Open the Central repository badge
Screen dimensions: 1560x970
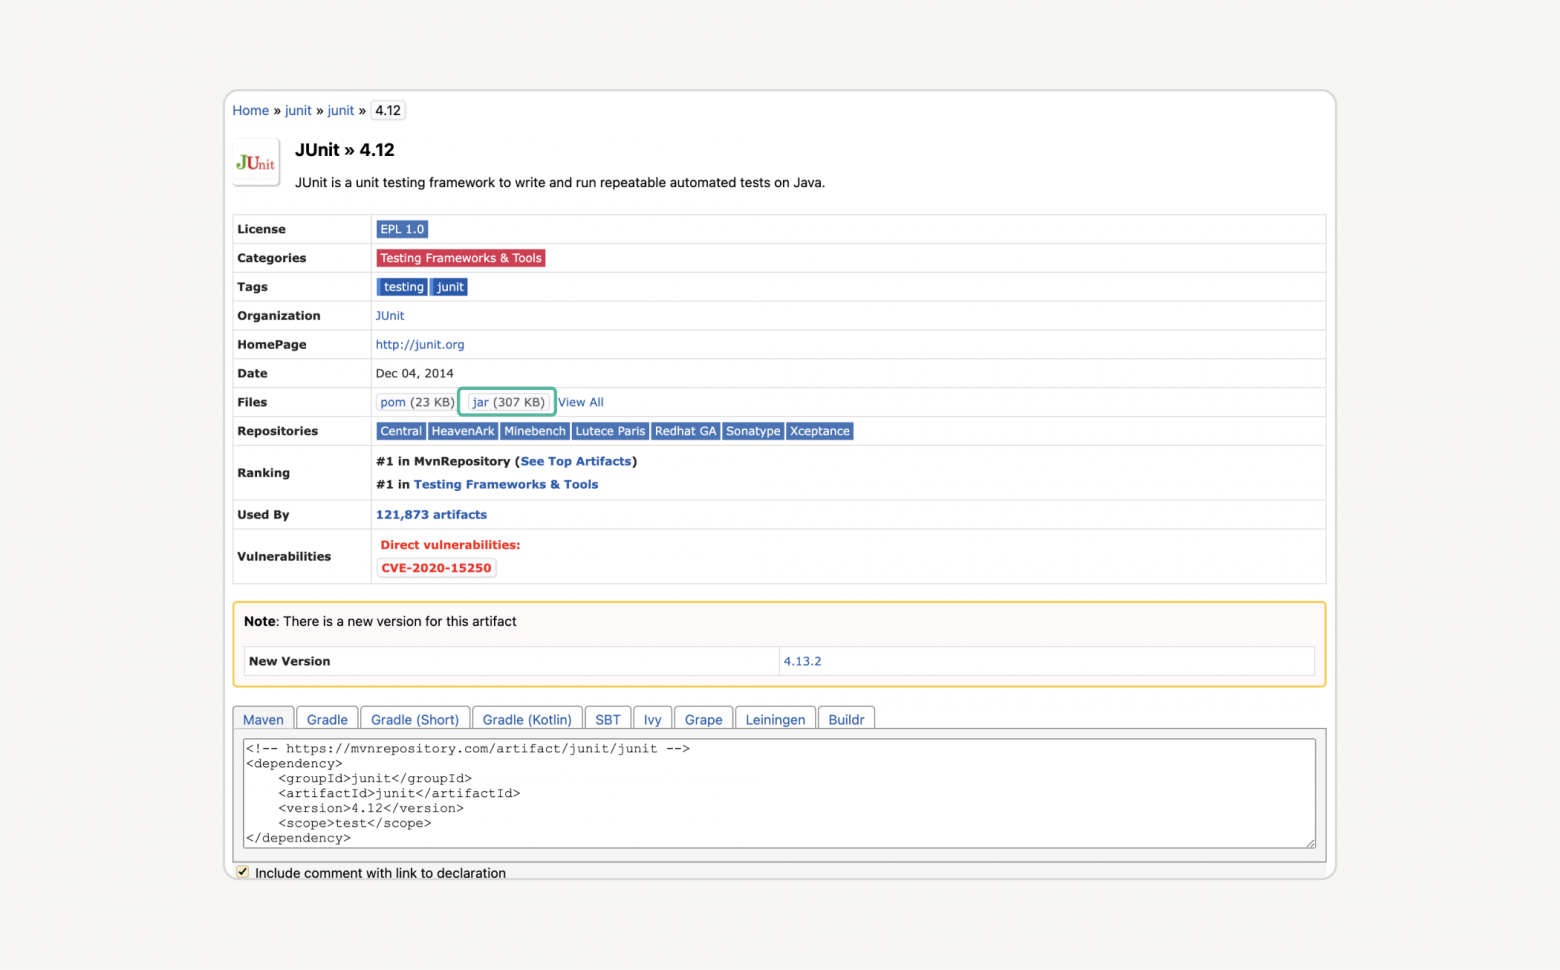click(401, 431)
